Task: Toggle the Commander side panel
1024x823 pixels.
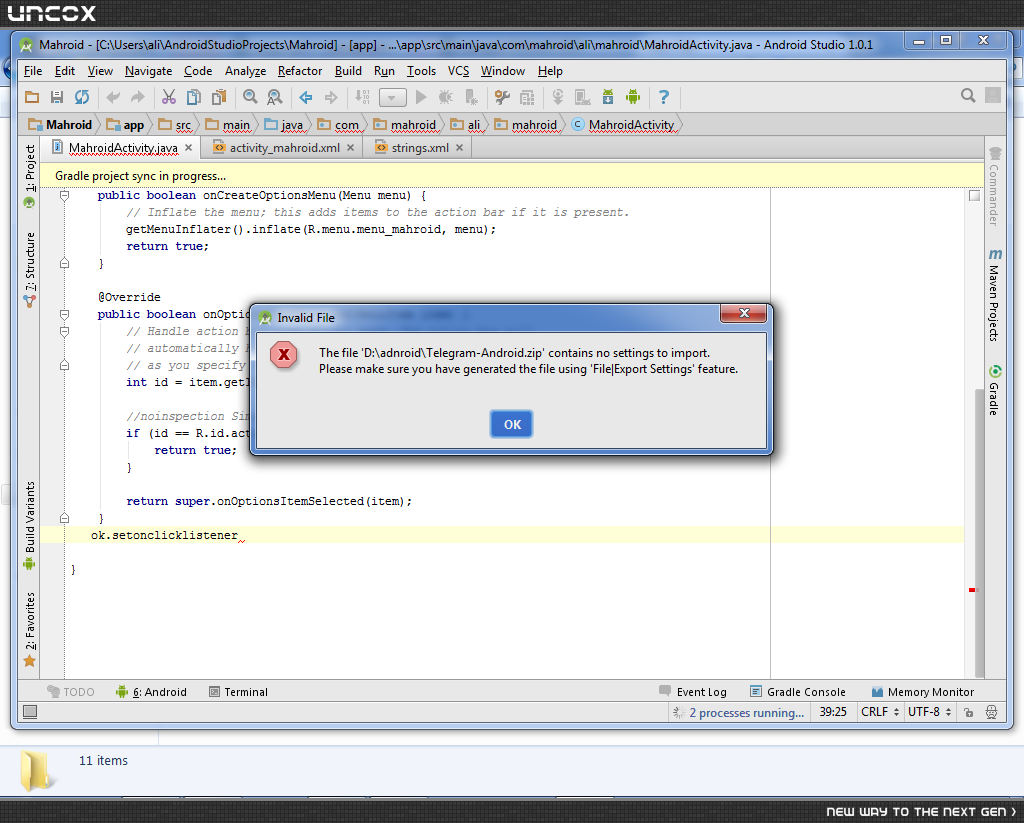Action: (994, 187)
